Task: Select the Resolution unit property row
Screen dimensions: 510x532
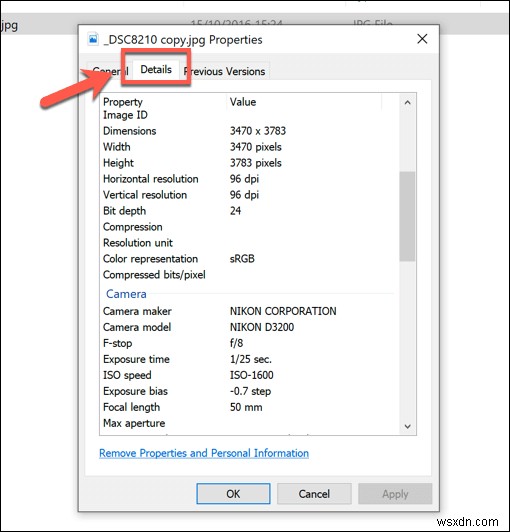Action: 249,243
